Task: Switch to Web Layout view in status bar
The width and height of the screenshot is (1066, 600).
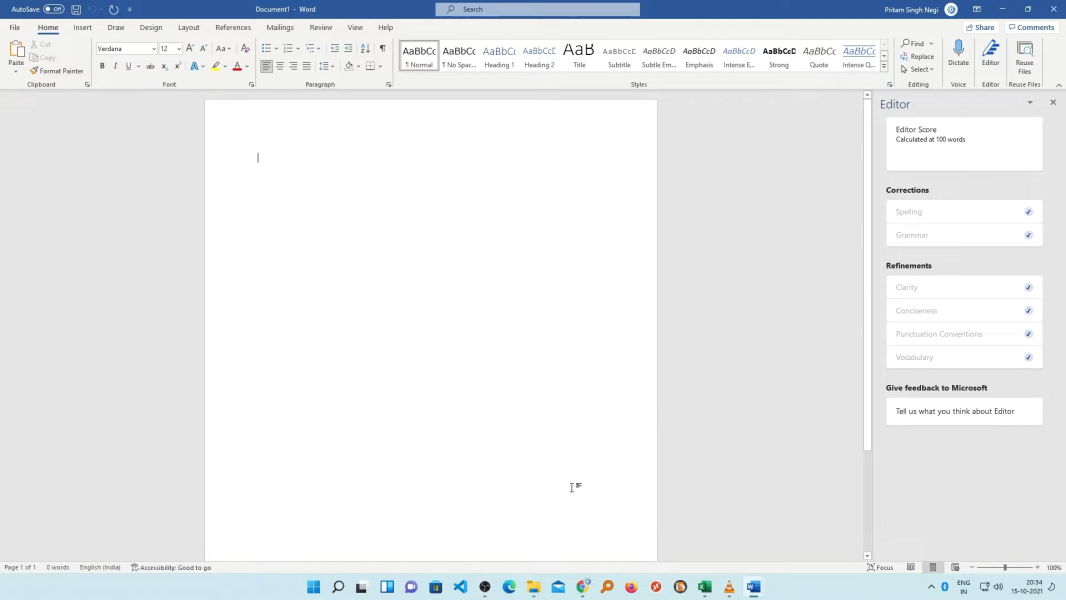Action: 955,567
